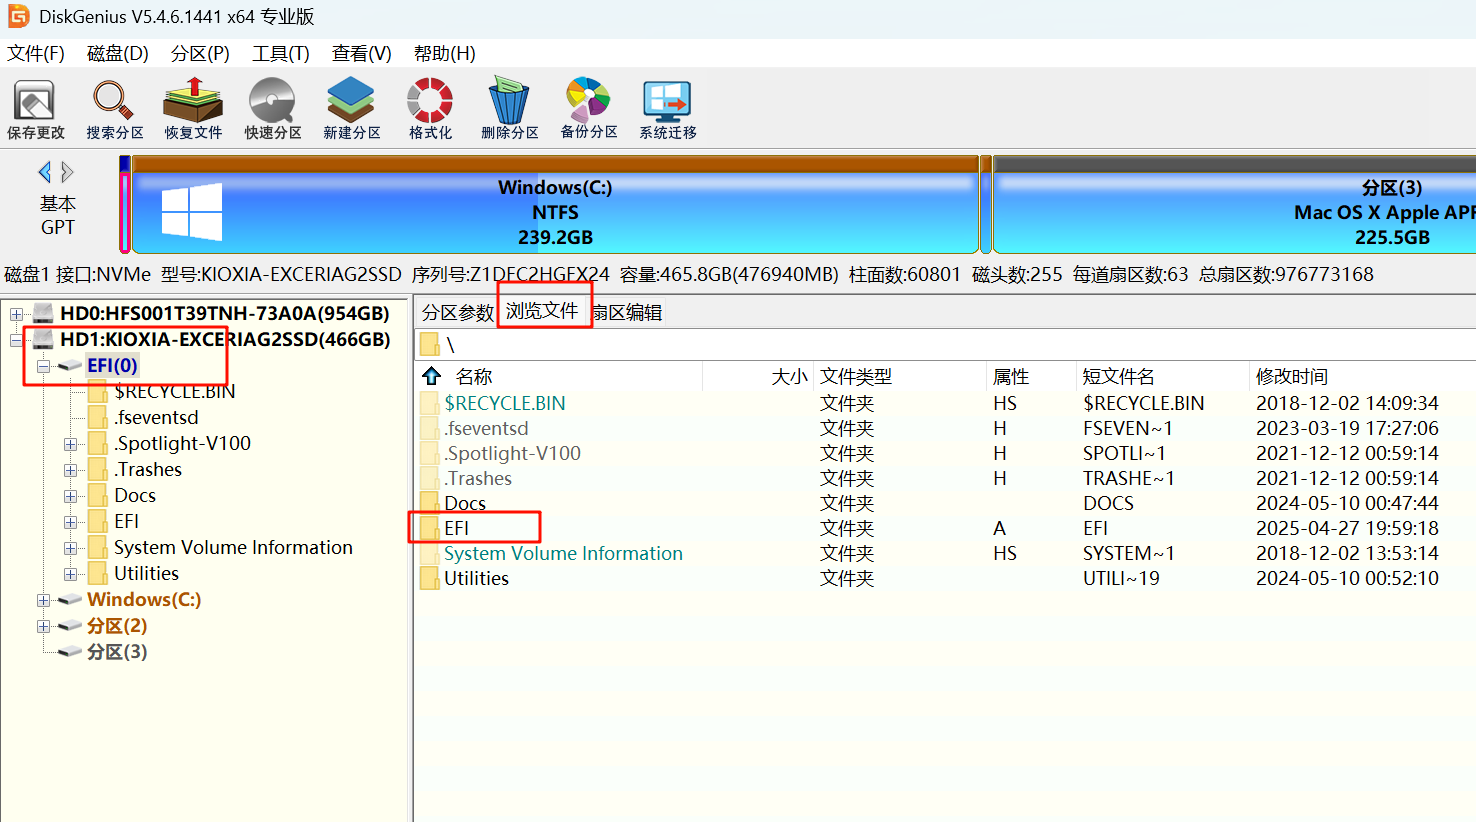Open the View (查看) menu

362,53
